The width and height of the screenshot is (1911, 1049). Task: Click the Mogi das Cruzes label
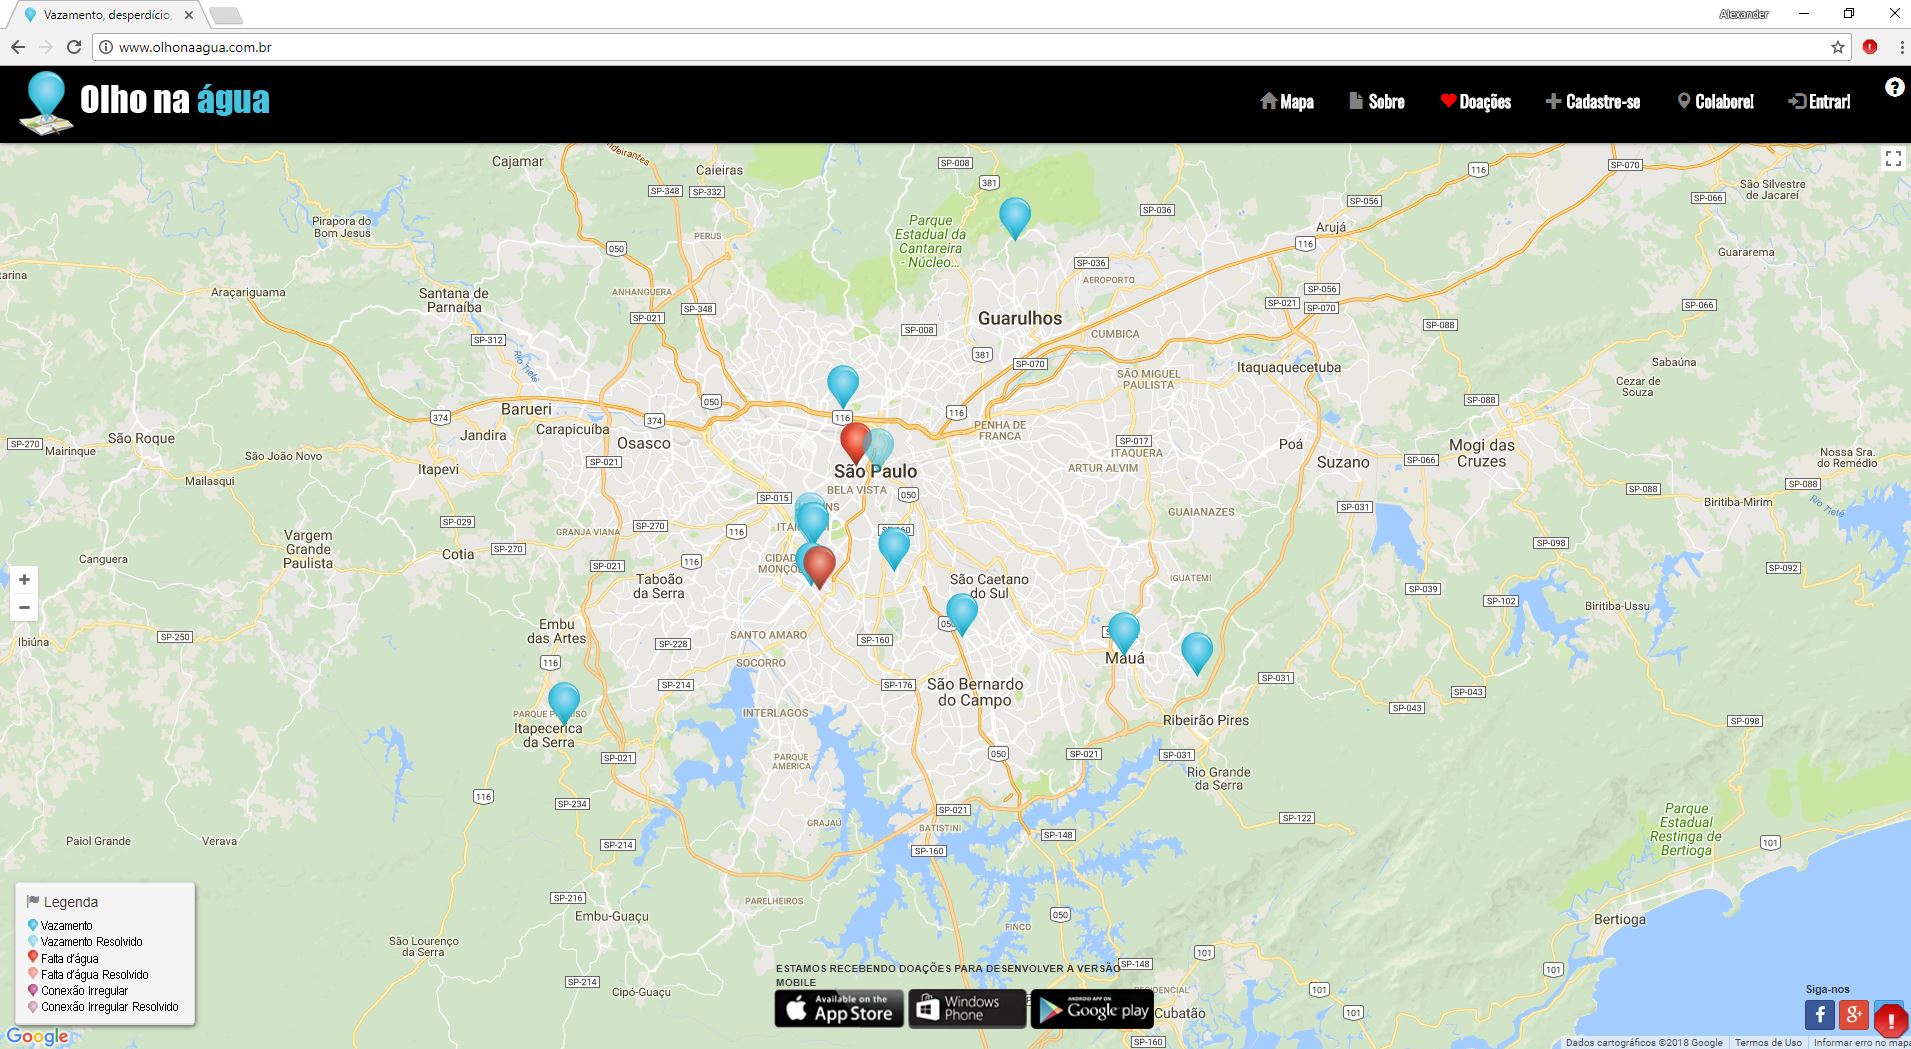[1482, 453]
